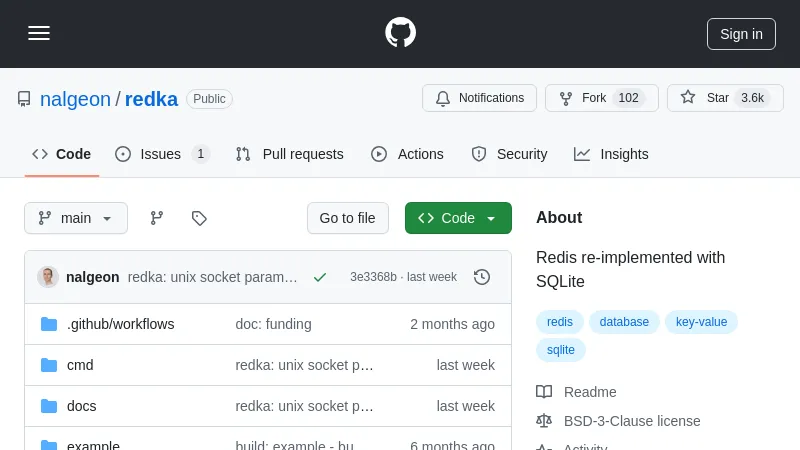Click nalgeon's avatar in commit row
The image size is (800, 450).
pyautogui.click(x=48, y=277)
